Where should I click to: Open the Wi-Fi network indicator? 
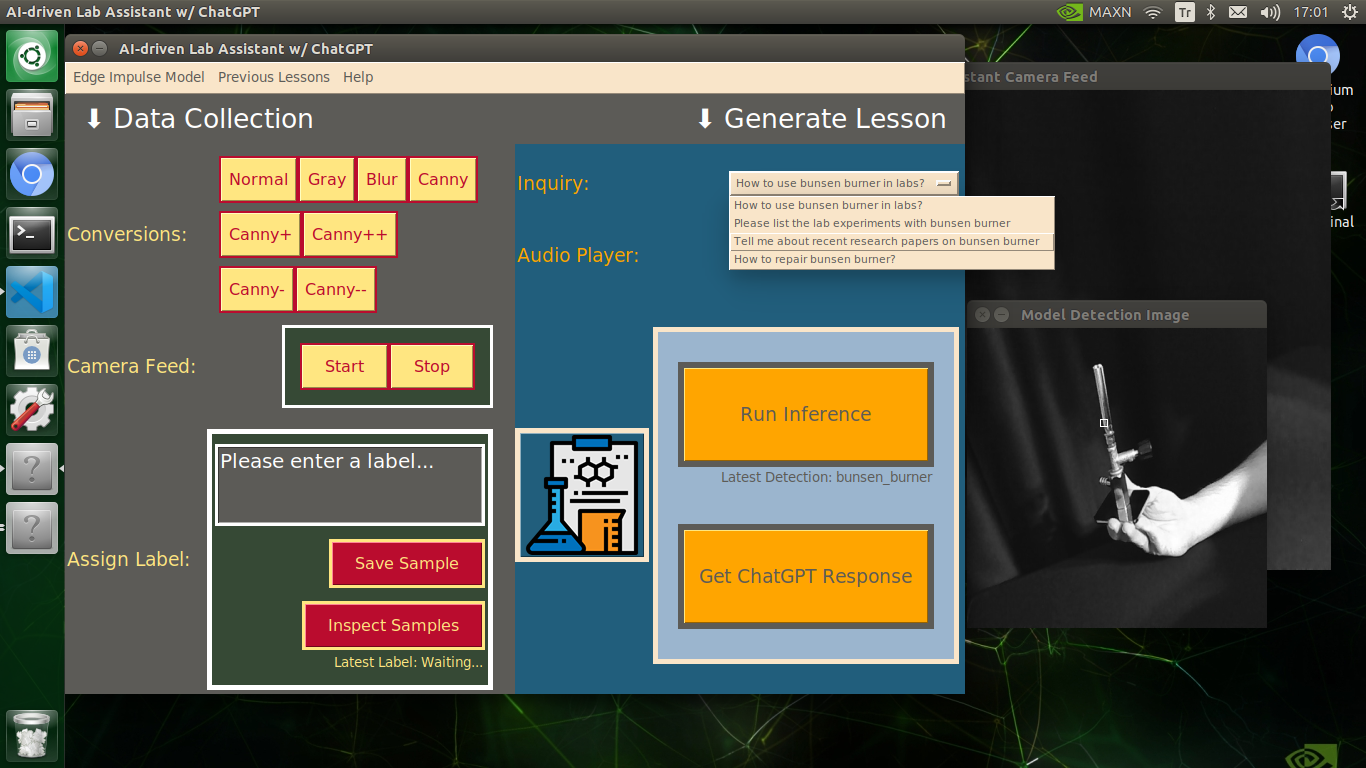tap(1153, 12)
